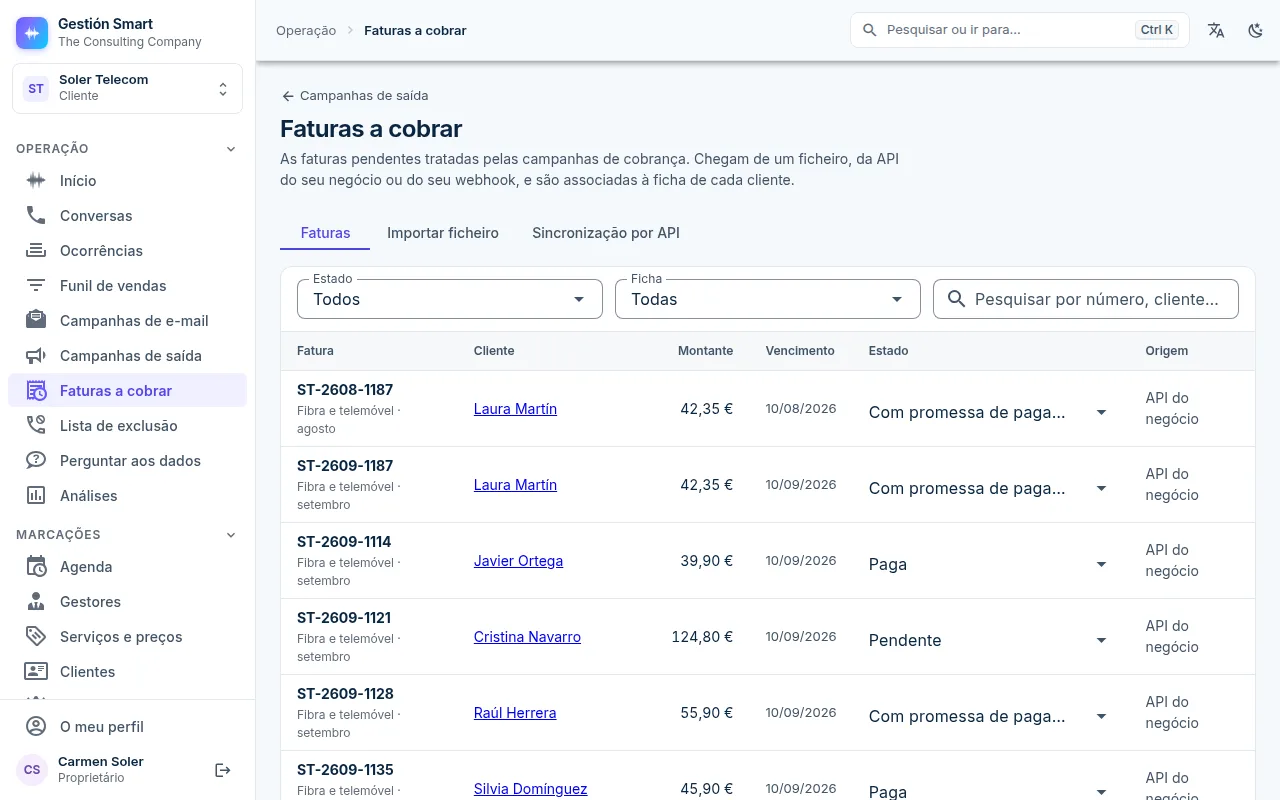Open Agenda in Marcações
This screenshot has height=800, width=1280.
[x=127, y=567]
